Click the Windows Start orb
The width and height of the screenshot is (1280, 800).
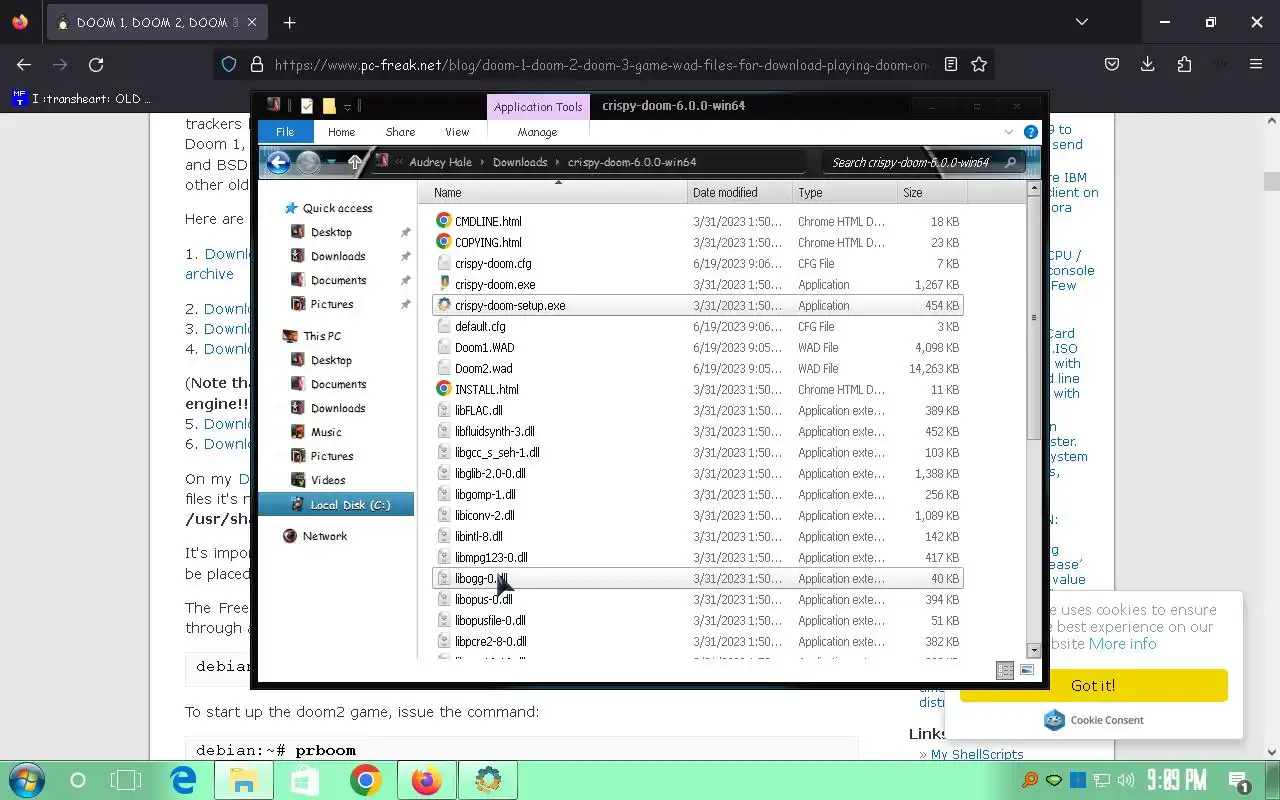tap(26, 780)
